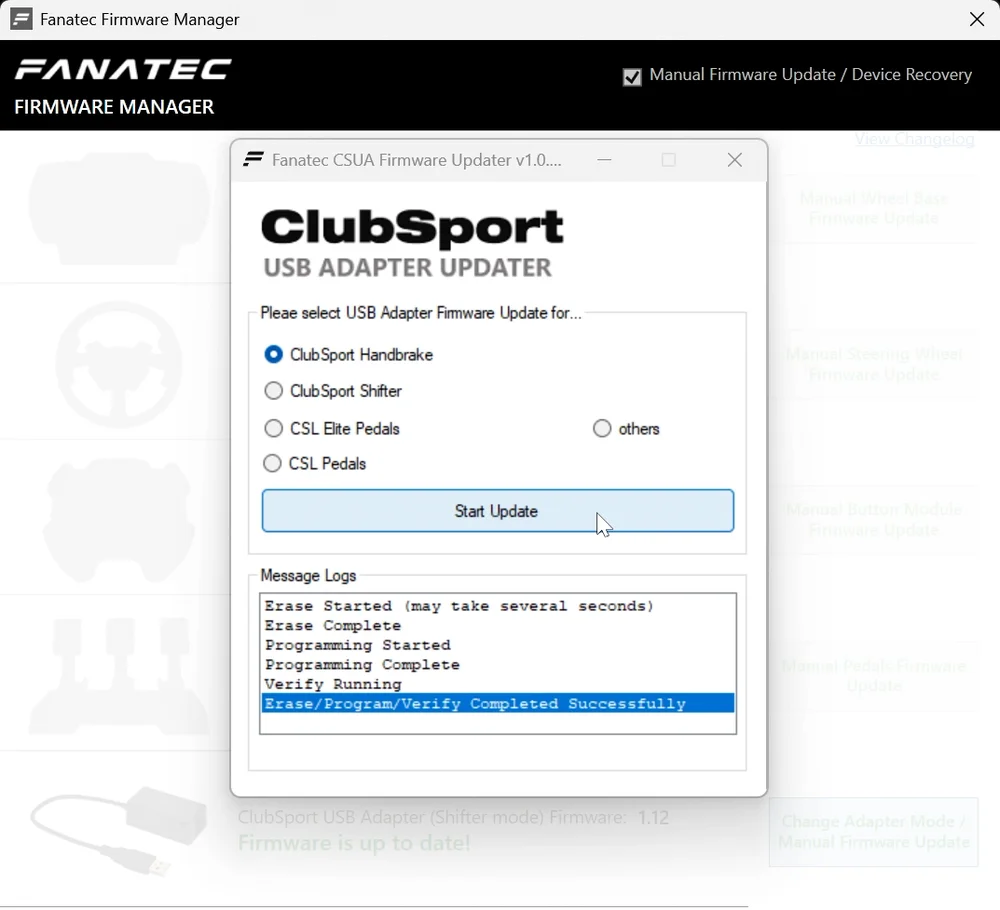Click the Fanatec Firmware Manager title bar icon

tap(21, 19)
